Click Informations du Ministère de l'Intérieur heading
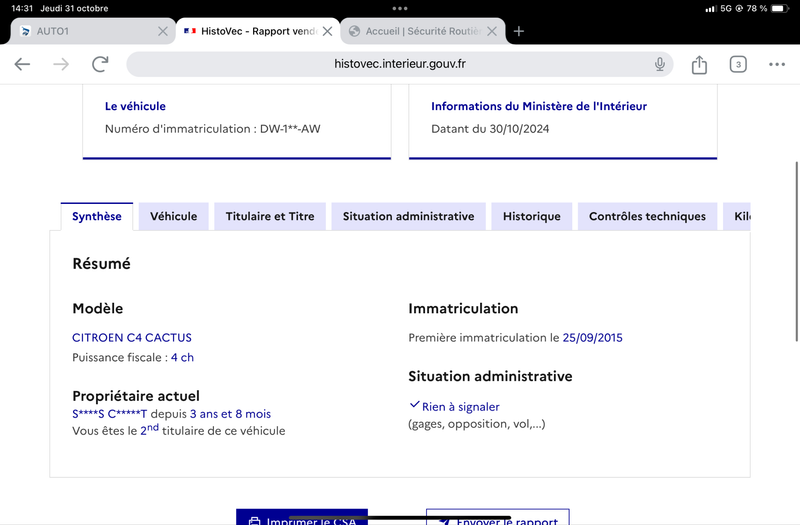This screenshot has height=525, width=800. point(539,106)
